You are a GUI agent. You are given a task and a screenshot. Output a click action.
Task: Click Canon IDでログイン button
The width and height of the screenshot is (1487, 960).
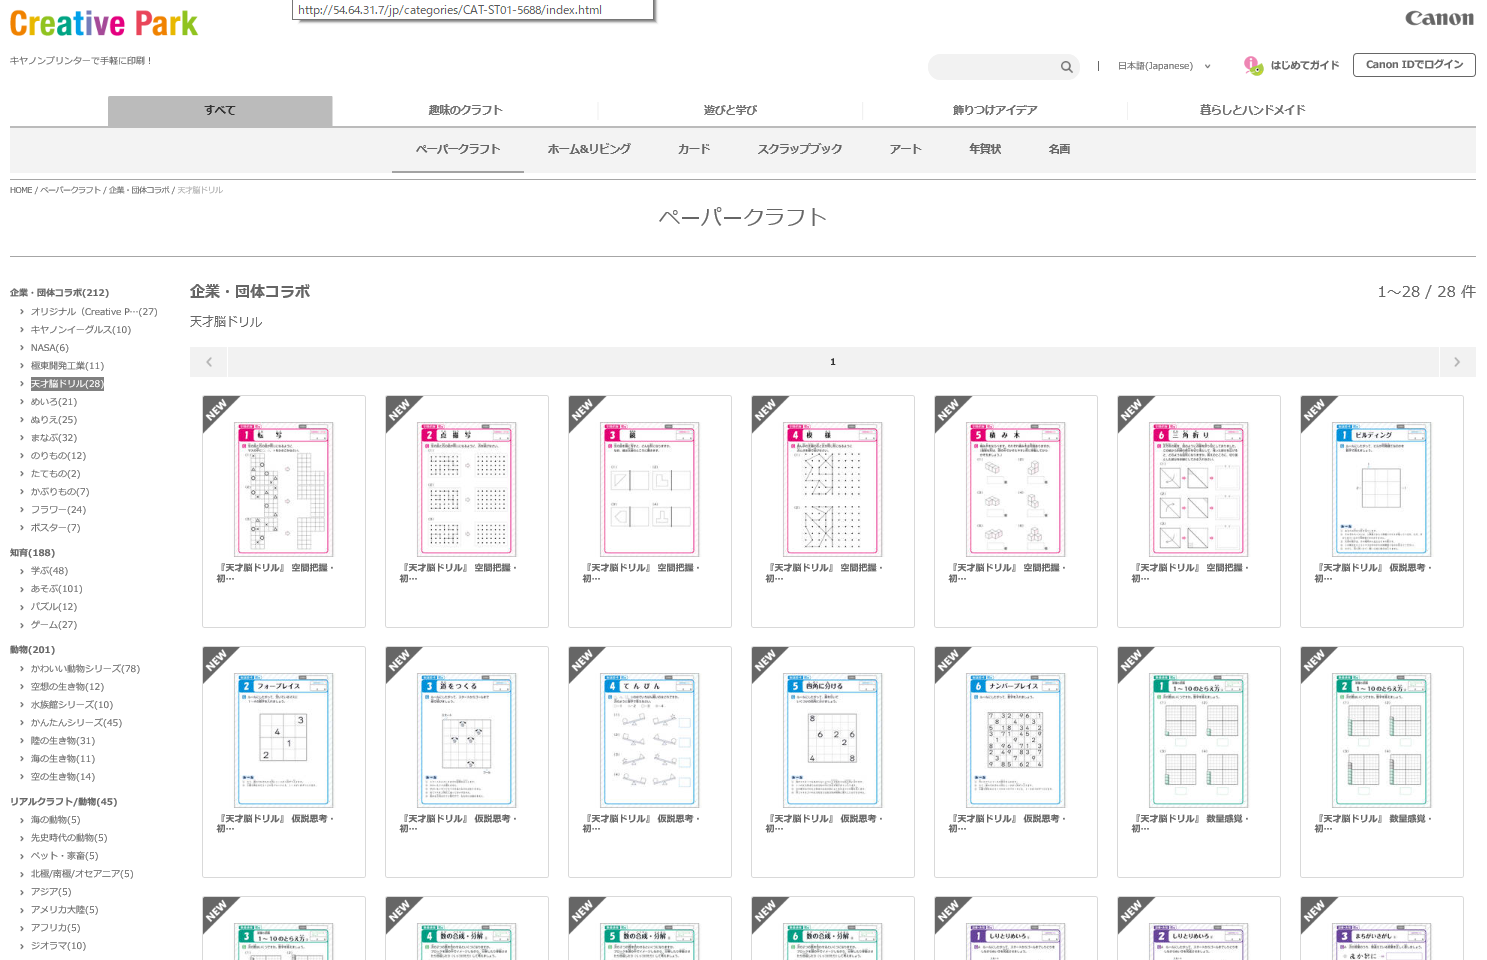point(1414,65)
